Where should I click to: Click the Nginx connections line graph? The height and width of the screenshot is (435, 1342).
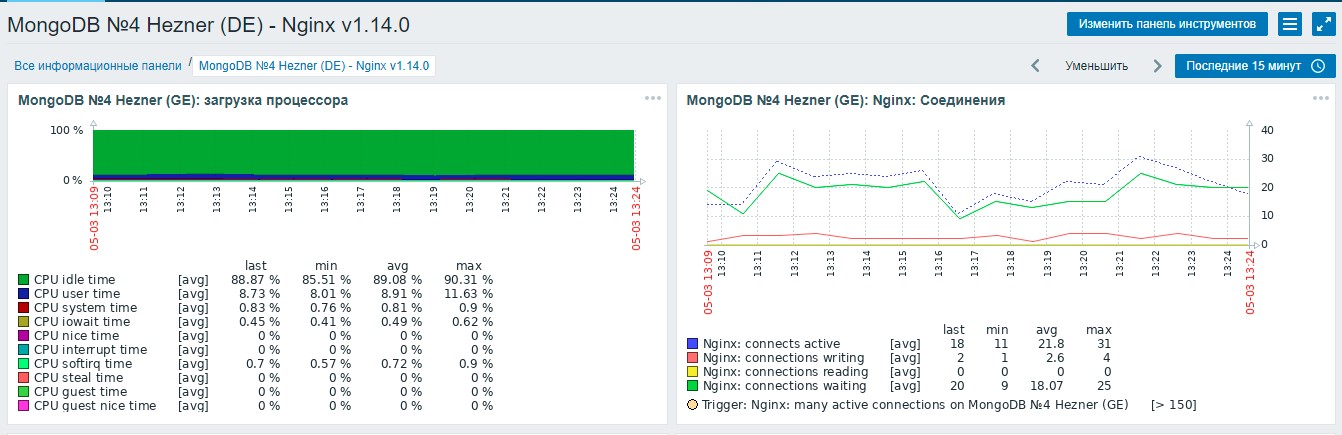(x=976, y=186)
